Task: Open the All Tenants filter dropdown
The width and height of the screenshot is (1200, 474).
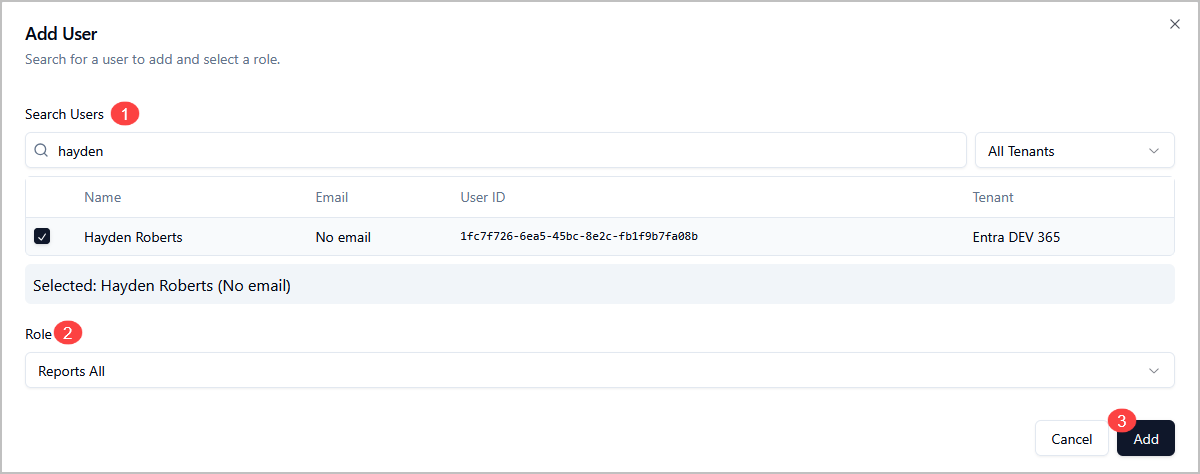Action: (1074, 151)
